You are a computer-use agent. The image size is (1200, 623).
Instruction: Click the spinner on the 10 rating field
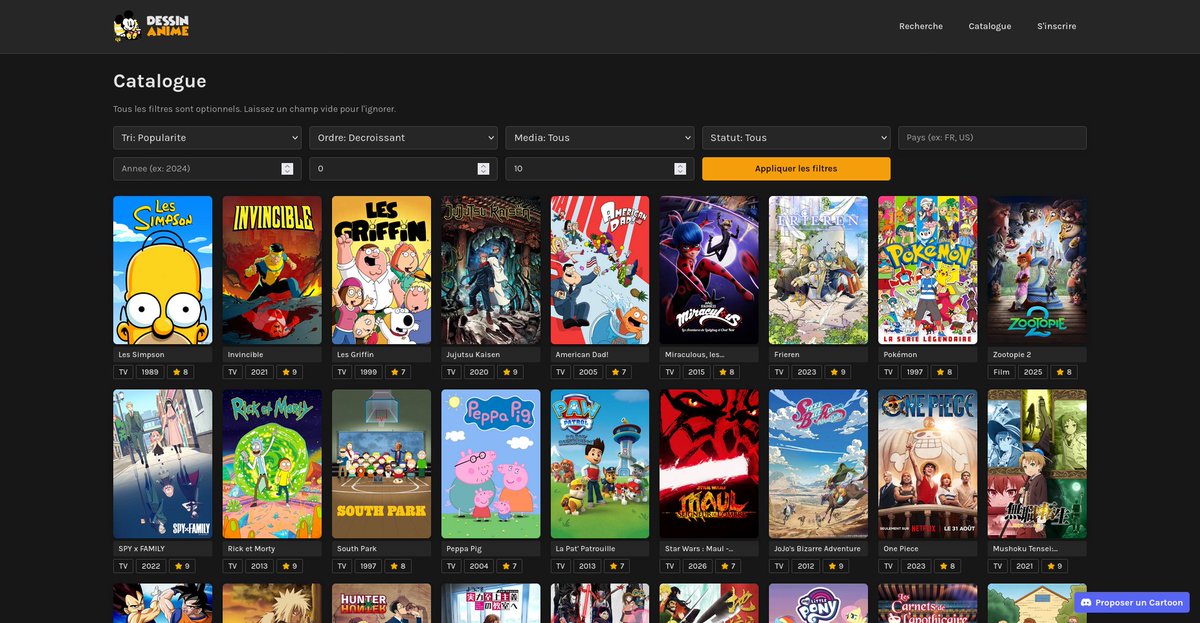pos(679,169)
